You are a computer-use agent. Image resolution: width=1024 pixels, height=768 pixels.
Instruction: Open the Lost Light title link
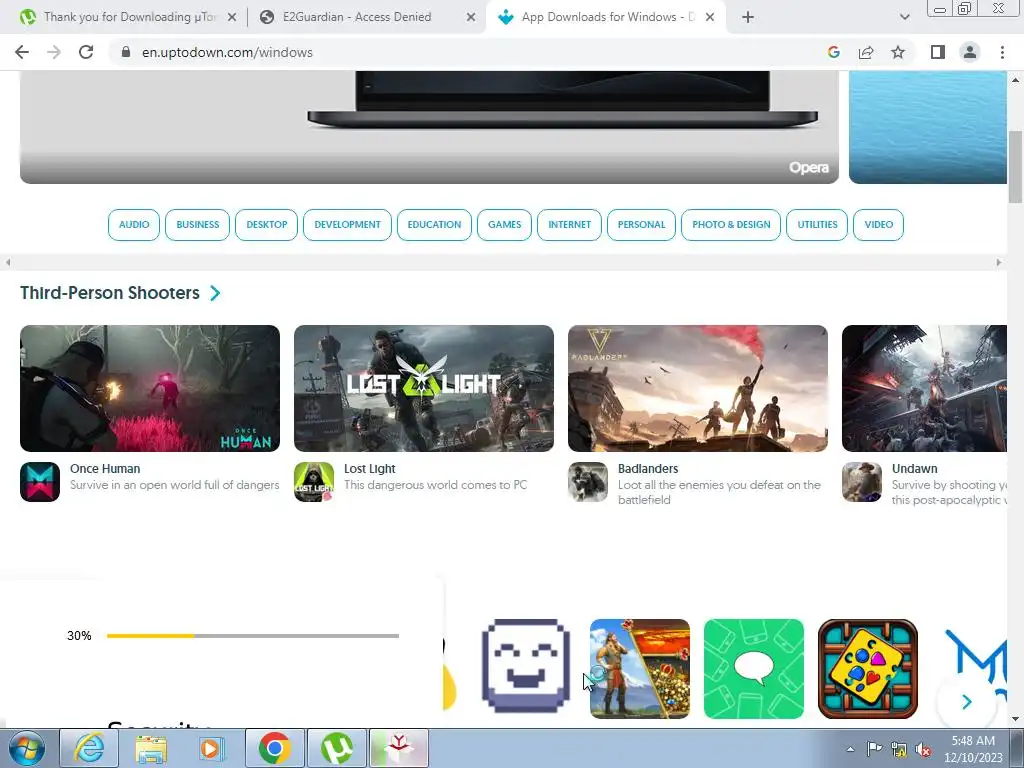click(370, 469)
